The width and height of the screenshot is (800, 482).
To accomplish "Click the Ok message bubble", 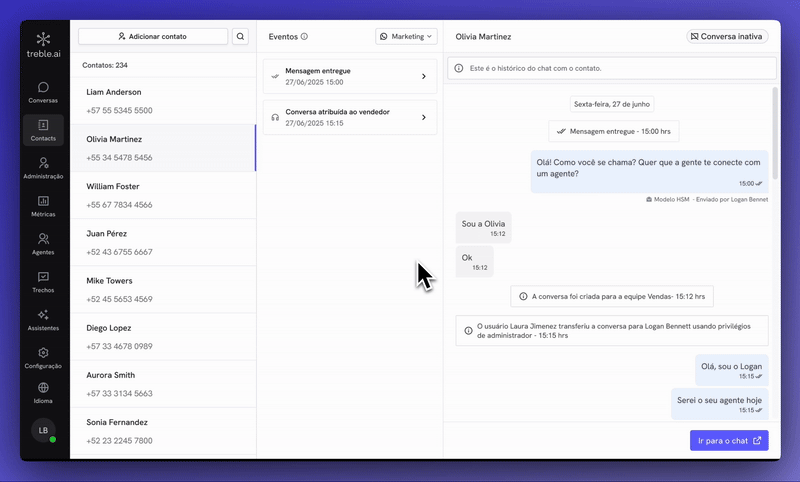I will pyautogui.click(x=474, y=262).
